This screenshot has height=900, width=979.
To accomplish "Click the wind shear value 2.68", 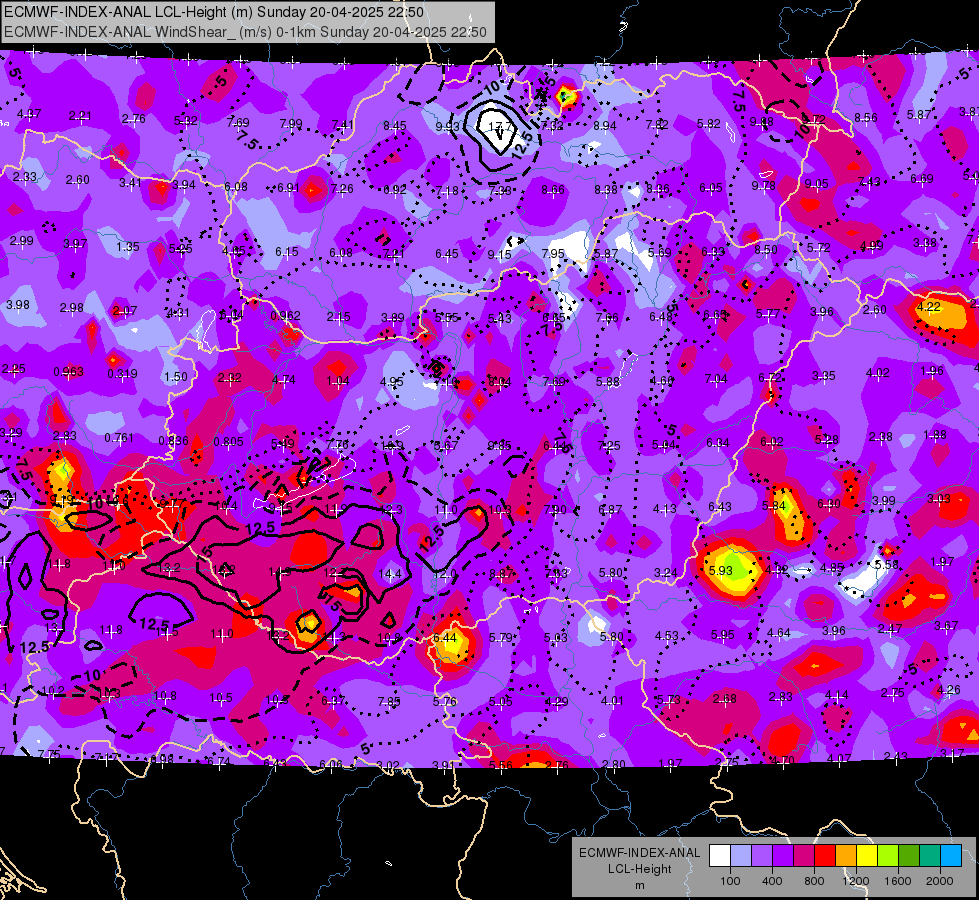I will (x=724, y=698).
